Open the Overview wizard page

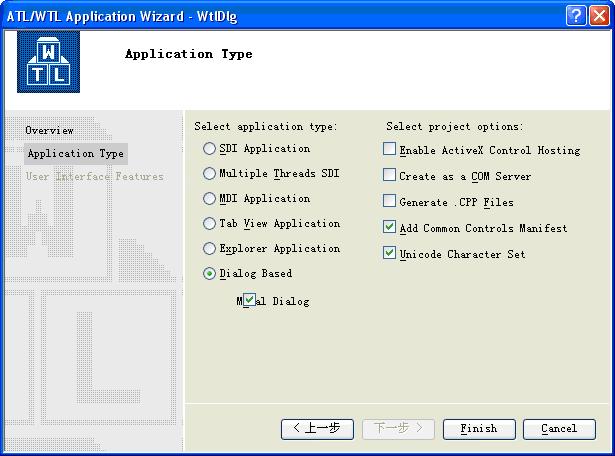pyautogui.click(x=49, y=131)
